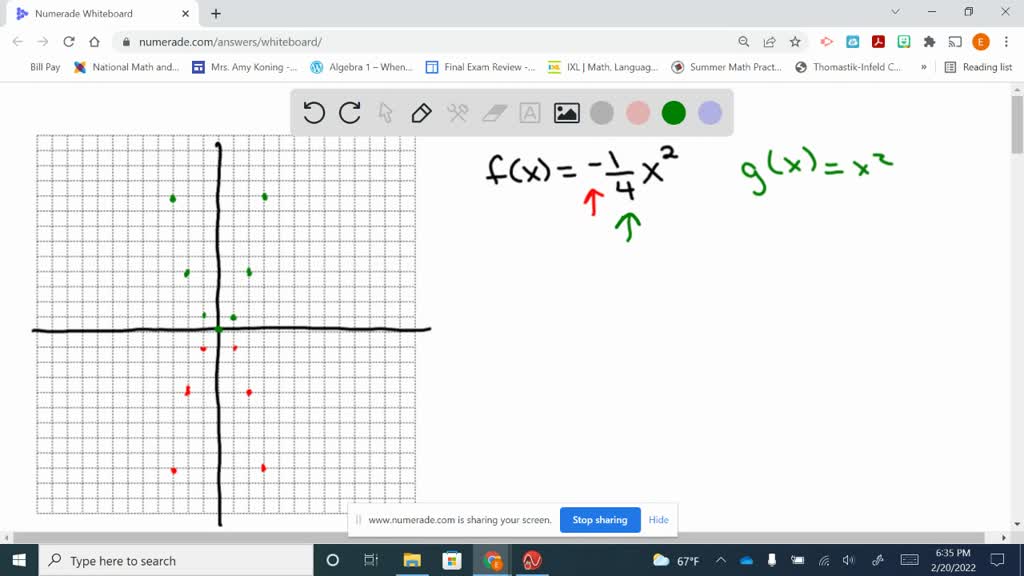Image resolution: width=1024 pixels, height=576 pixels.
Task: Click the Stop sharing button
Action: pyautogui.click(x=600, y=520)
